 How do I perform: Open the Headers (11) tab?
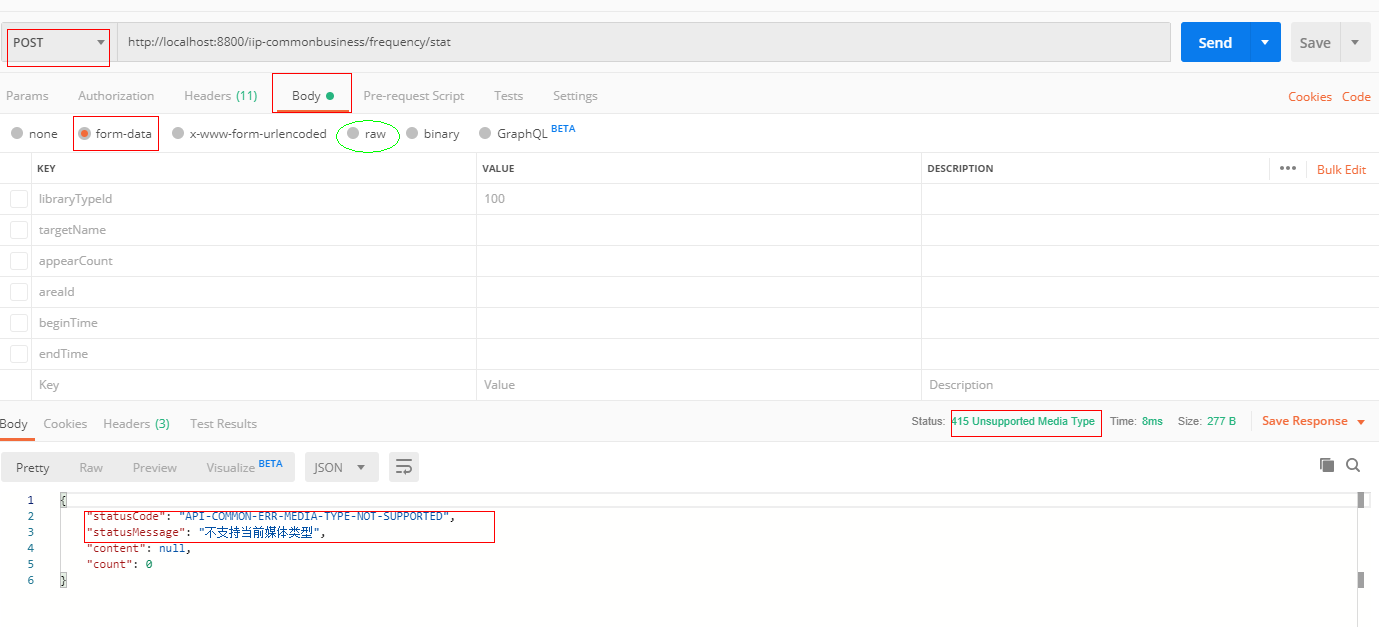click(x=220, y=96)
